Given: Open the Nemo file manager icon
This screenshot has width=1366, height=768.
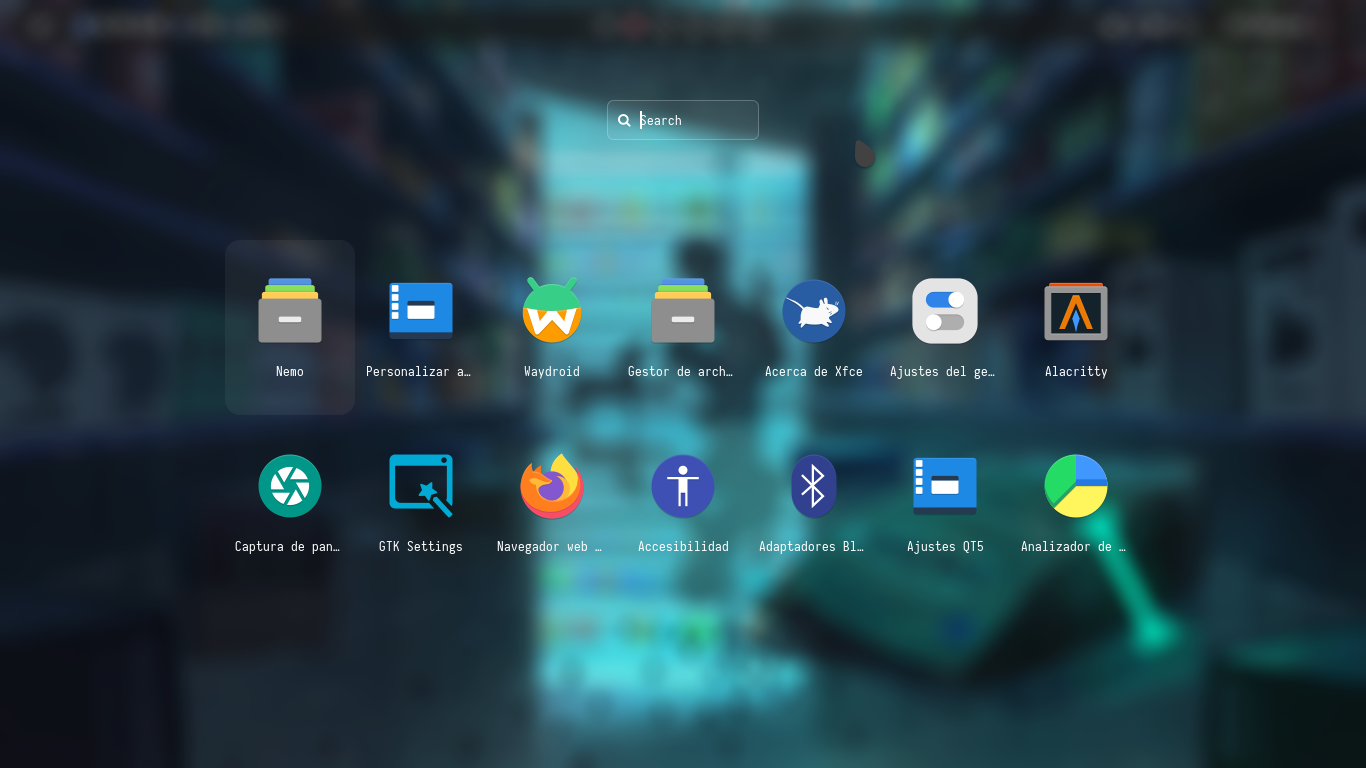Looking at the screenshot, I should pos(290,311).
